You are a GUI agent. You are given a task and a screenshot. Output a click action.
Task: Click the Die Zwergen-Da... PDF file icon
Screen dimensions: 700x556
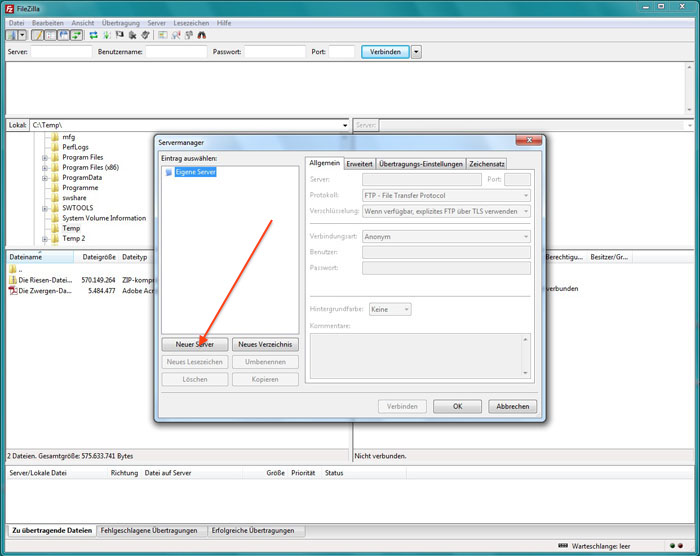tap(12, 291)
